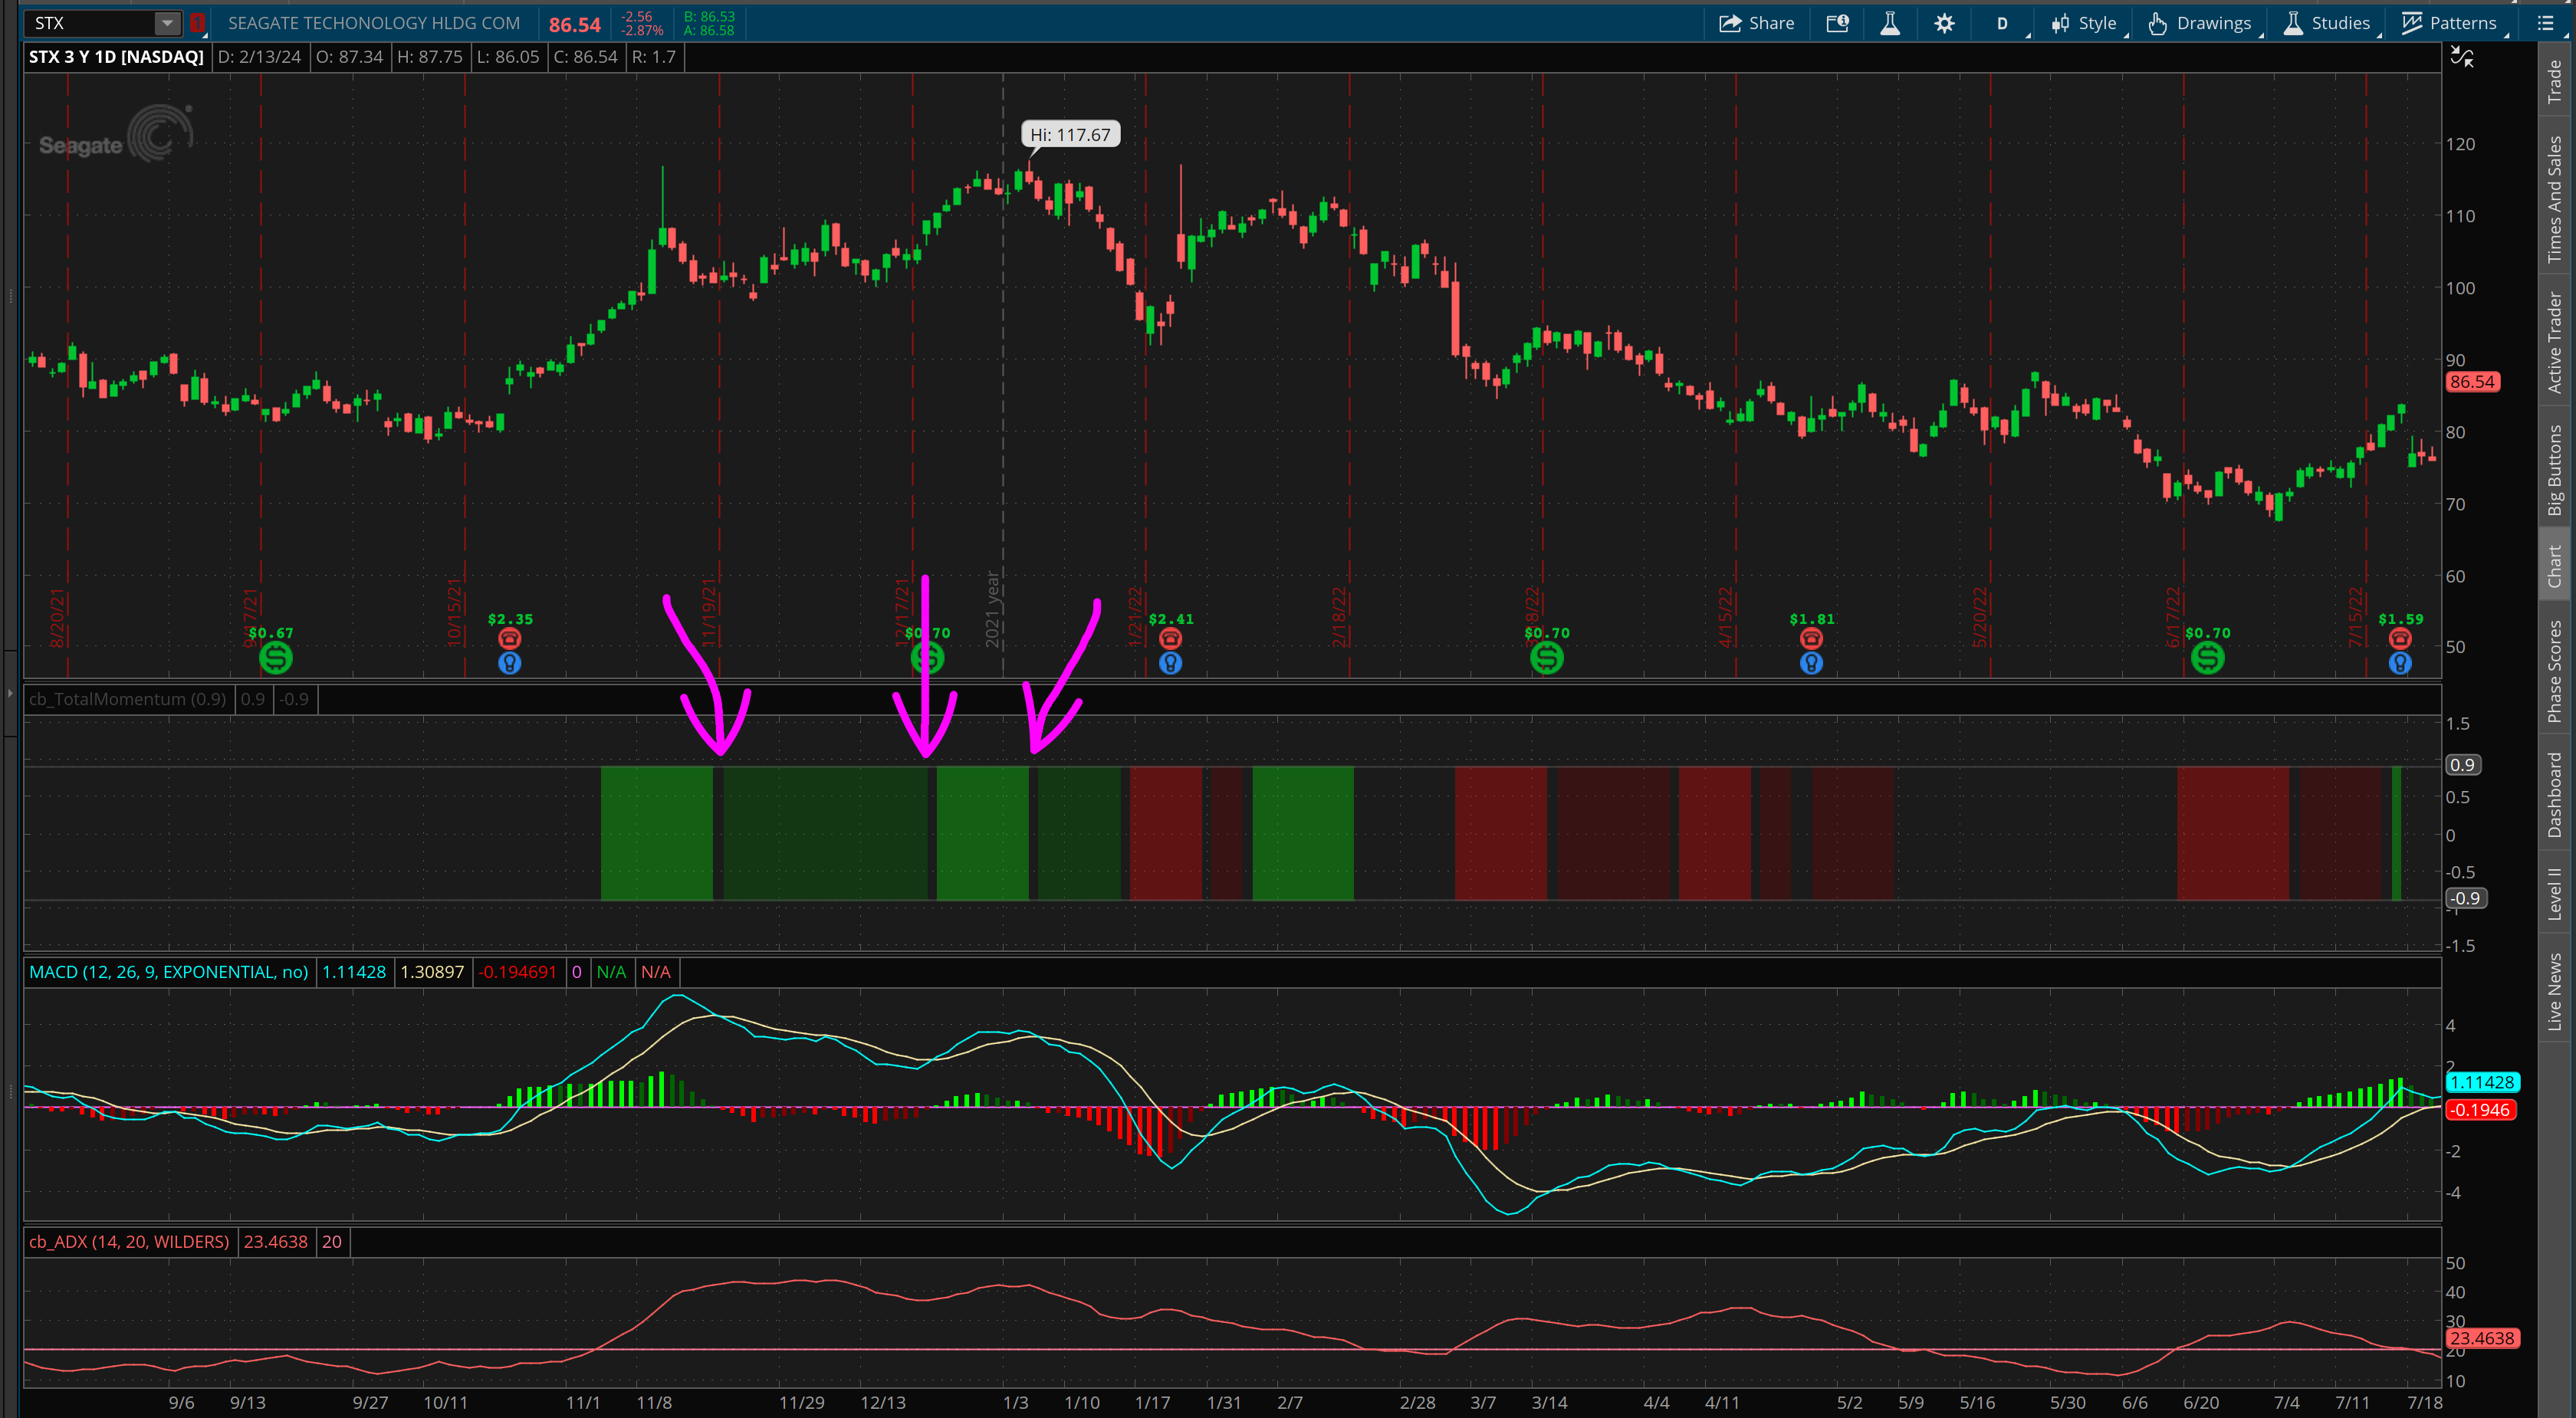This screenshot has width=2576, height=1418.
Task: Click the -0.1946 MACD axis label
Action: pos(2480,1110)
